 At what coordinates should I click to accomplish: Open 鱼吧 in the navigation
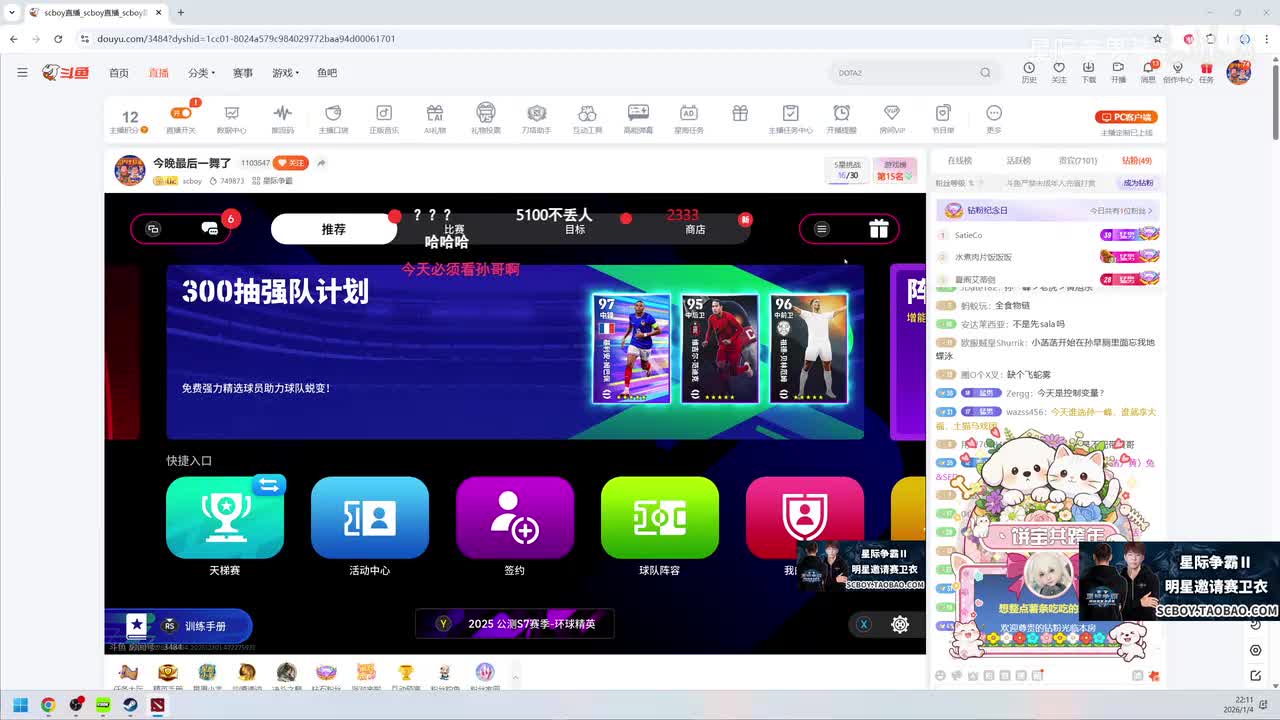pos(327,73)
